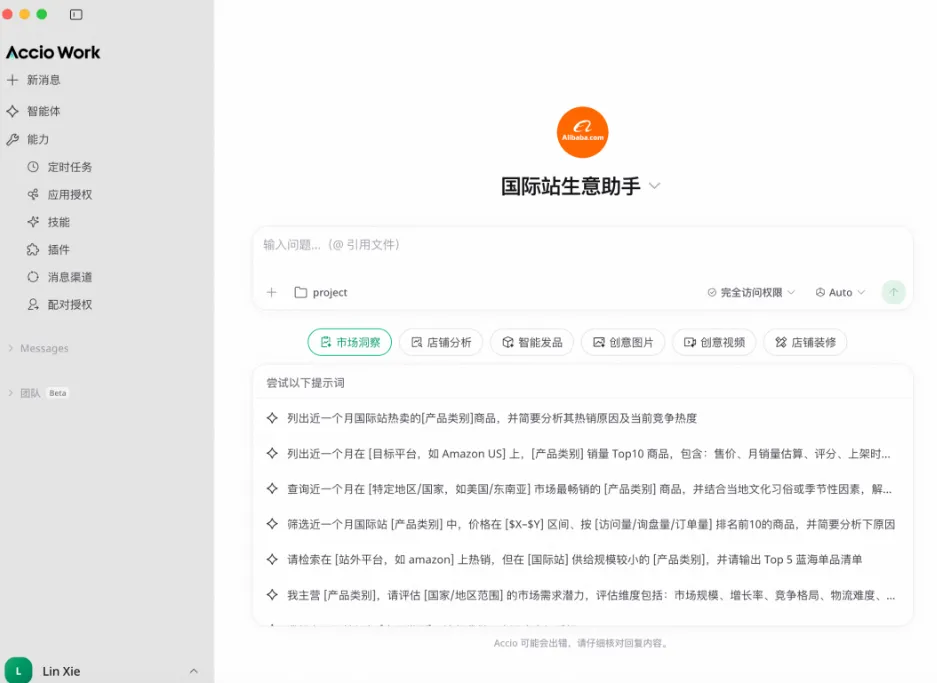Open the puzzle icon for 插件

[x=33, y=249]
